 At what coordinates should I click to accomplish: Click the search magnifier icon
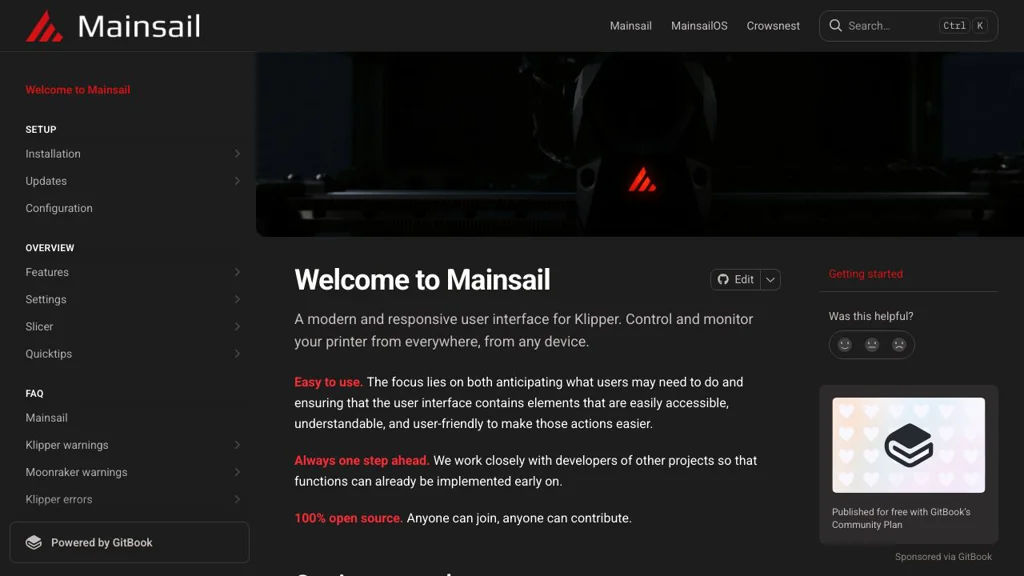(x=835, y=25)
